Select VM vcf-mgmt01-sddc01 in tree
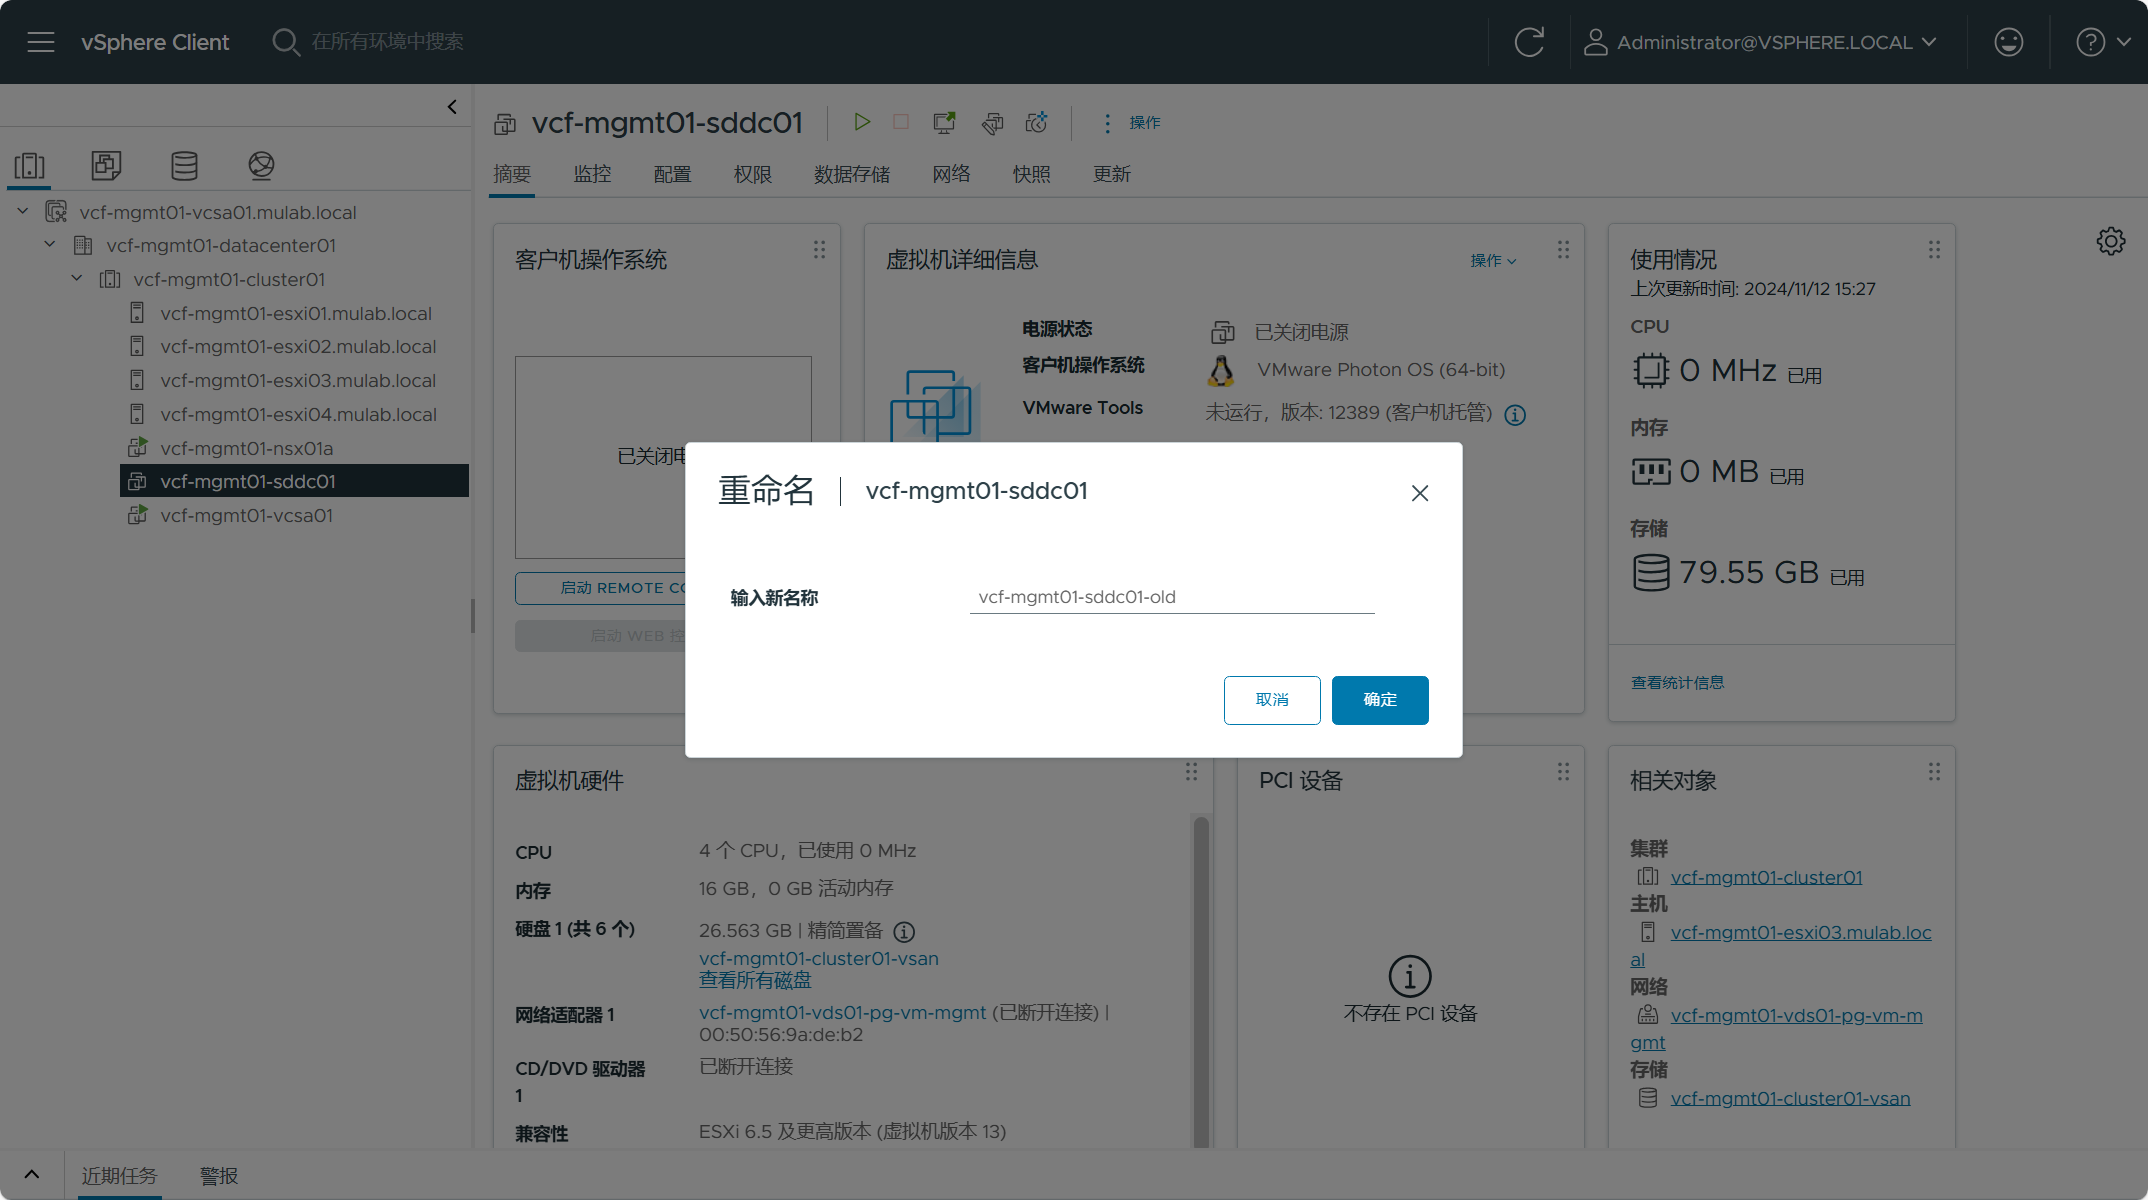The image size is (2148, 1200). [295, 481]
